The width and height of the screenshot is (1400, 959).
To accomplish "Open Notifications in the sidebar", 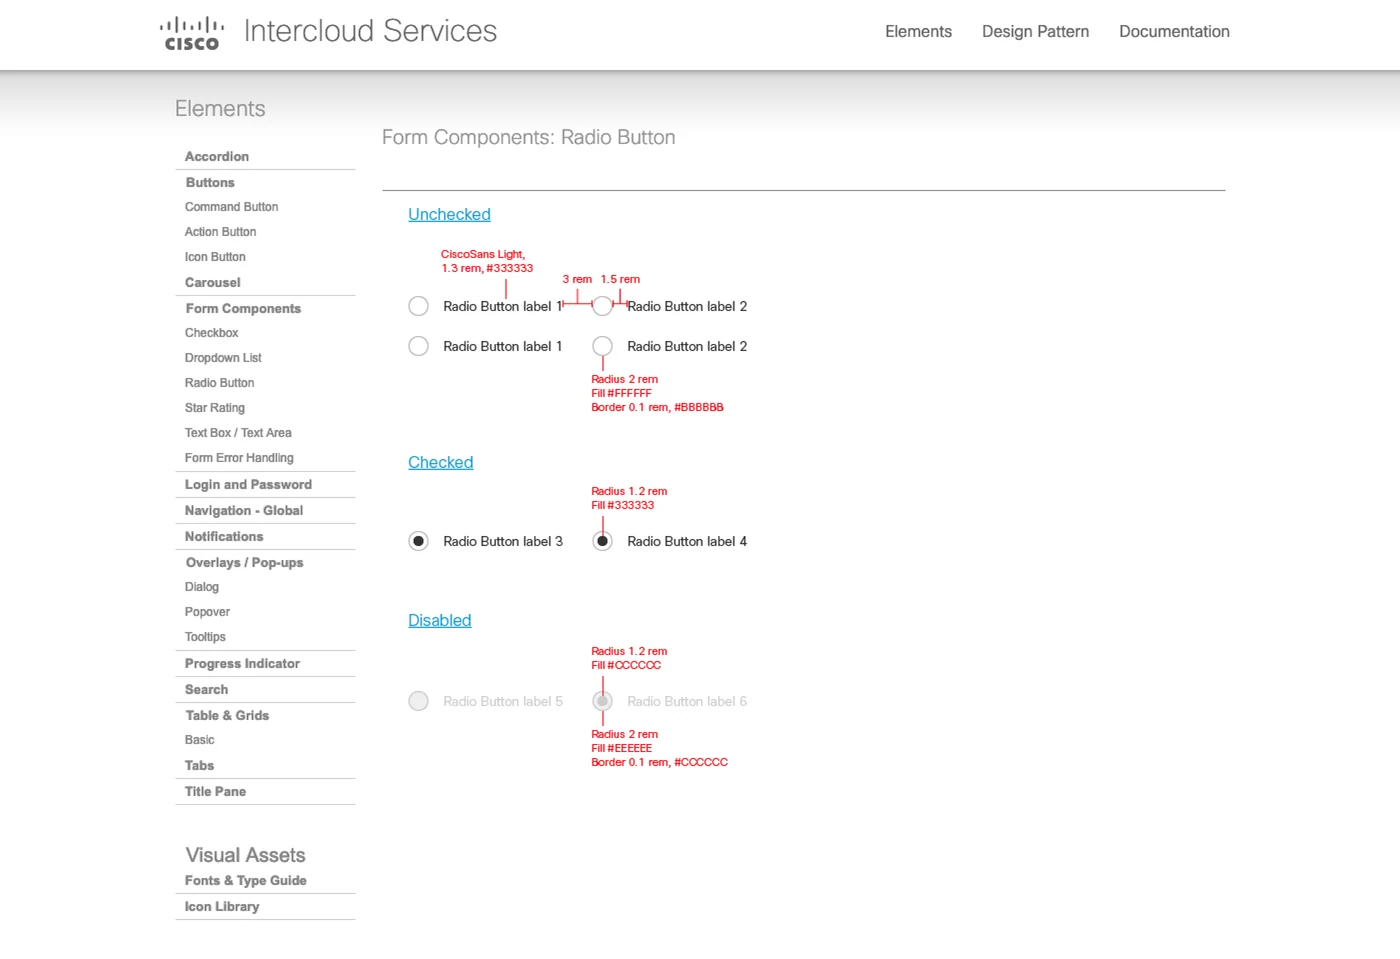I will [x=224, y=536].
